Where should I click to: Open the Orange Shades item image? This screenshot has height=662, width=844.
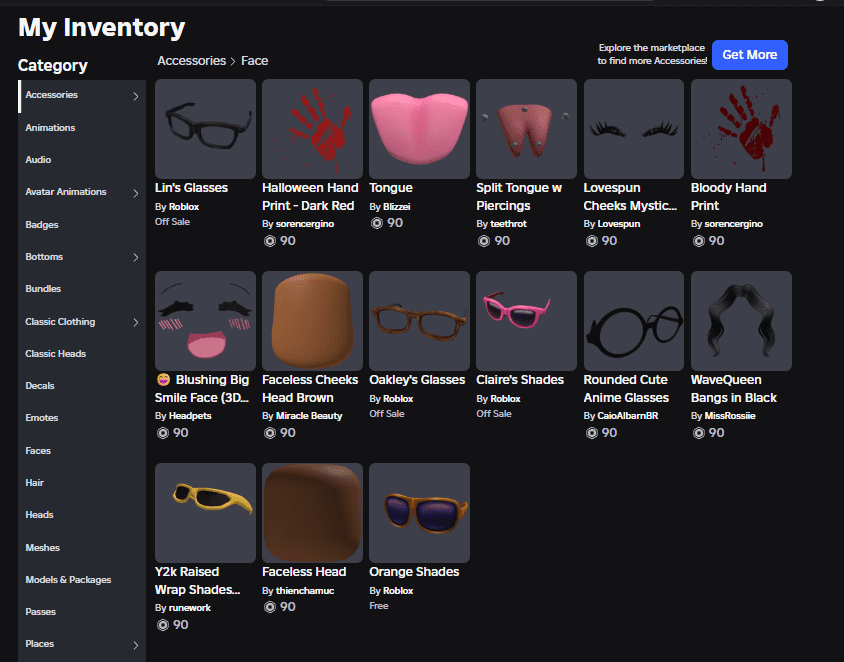pos(419,513)
